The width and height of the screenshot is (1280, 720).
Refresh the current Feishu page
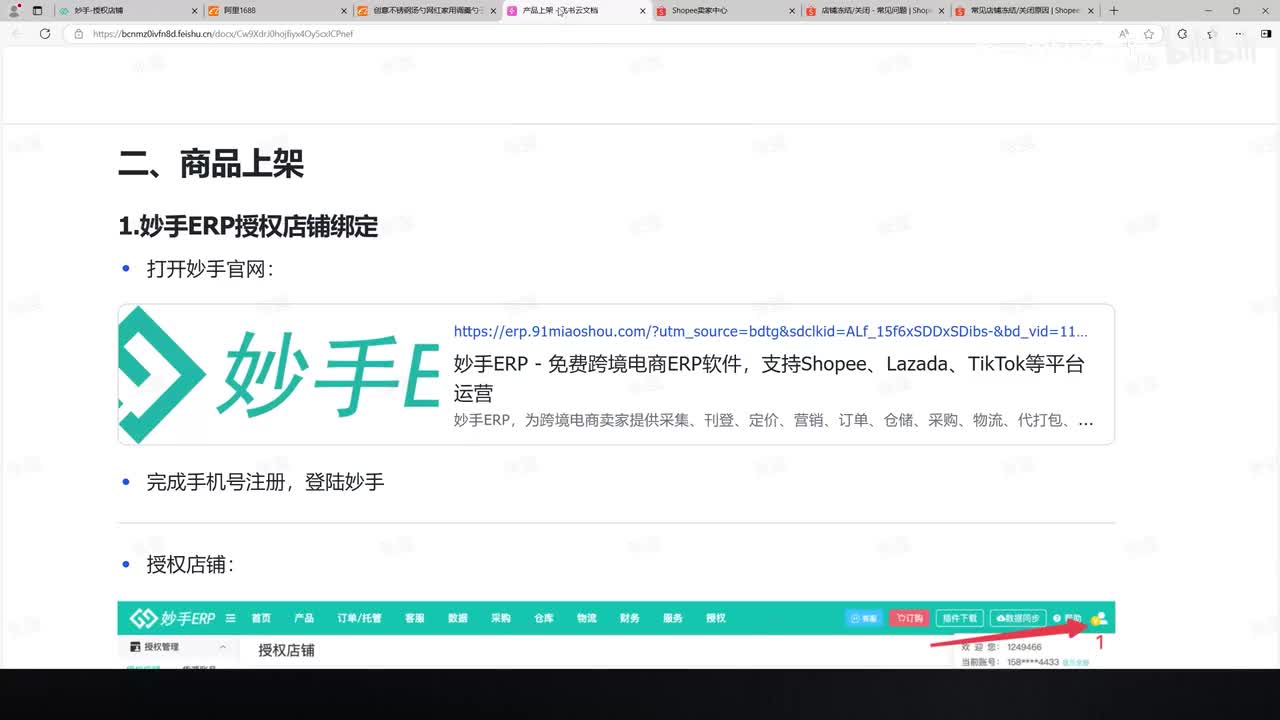tap(45, 33)
